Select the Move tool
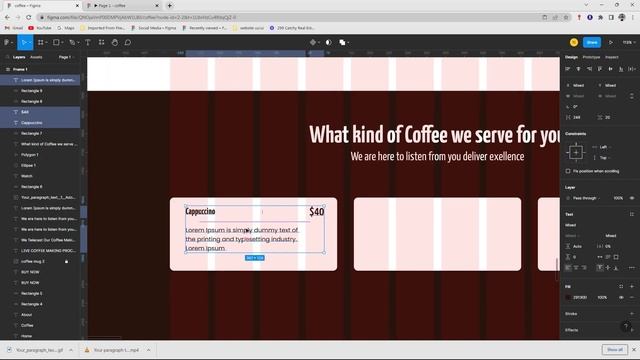The width and height of the screenshot is (640, 360). (24, 42)
